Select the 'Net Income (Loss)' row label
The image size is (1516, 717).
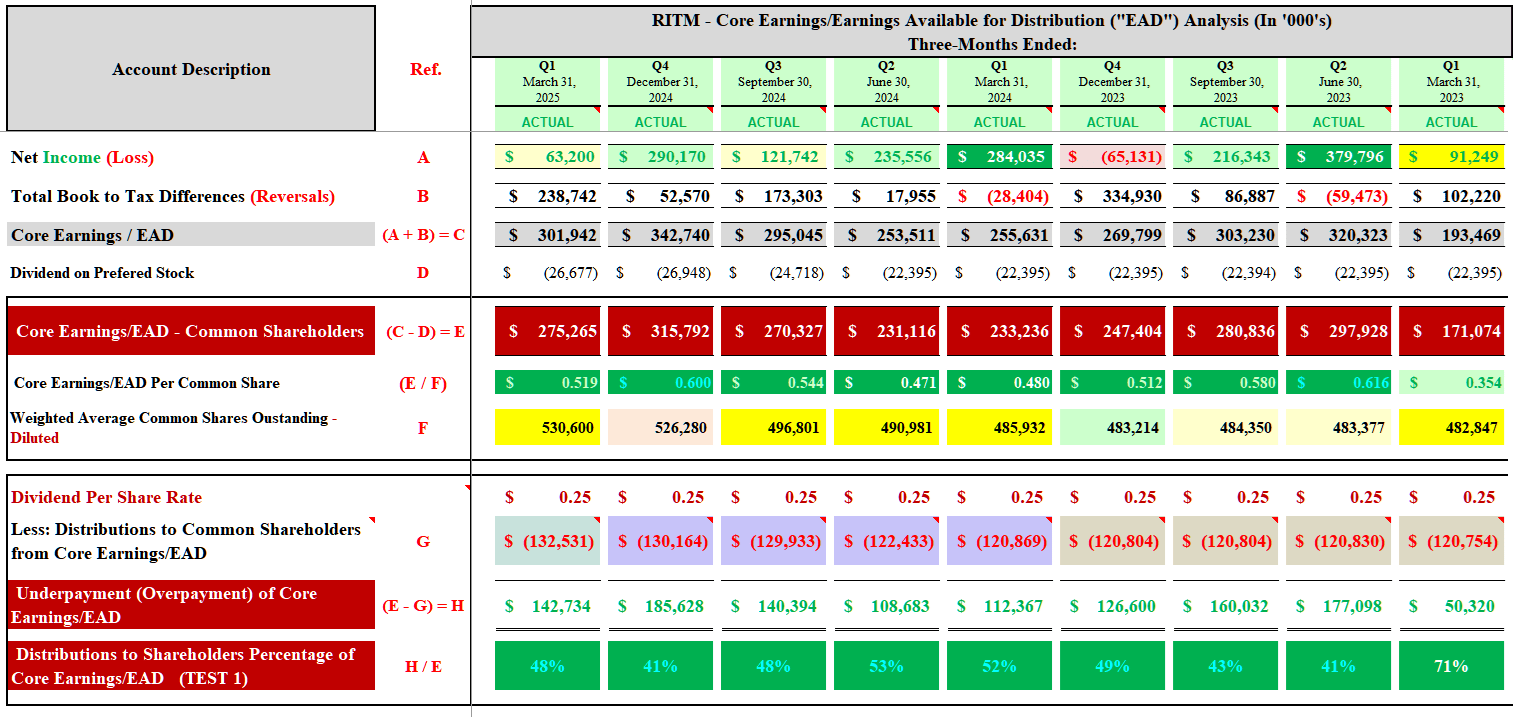(x=82, y=157)
